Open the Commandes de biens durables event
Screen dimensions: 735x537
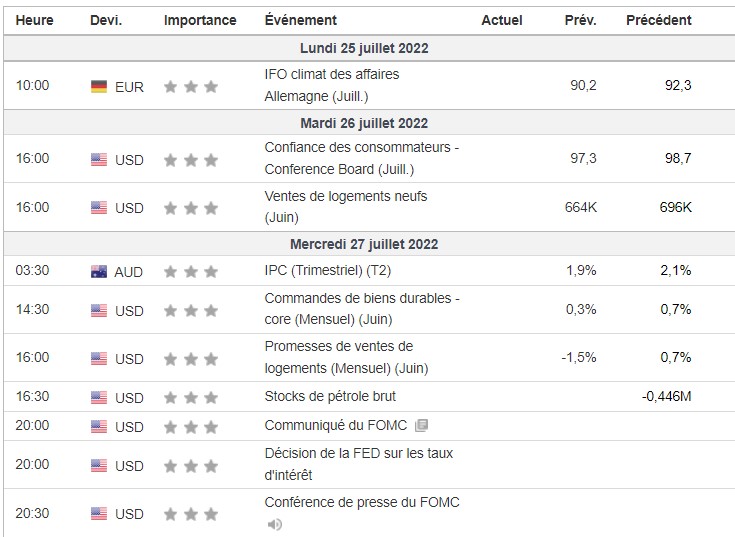click(361, 308)
